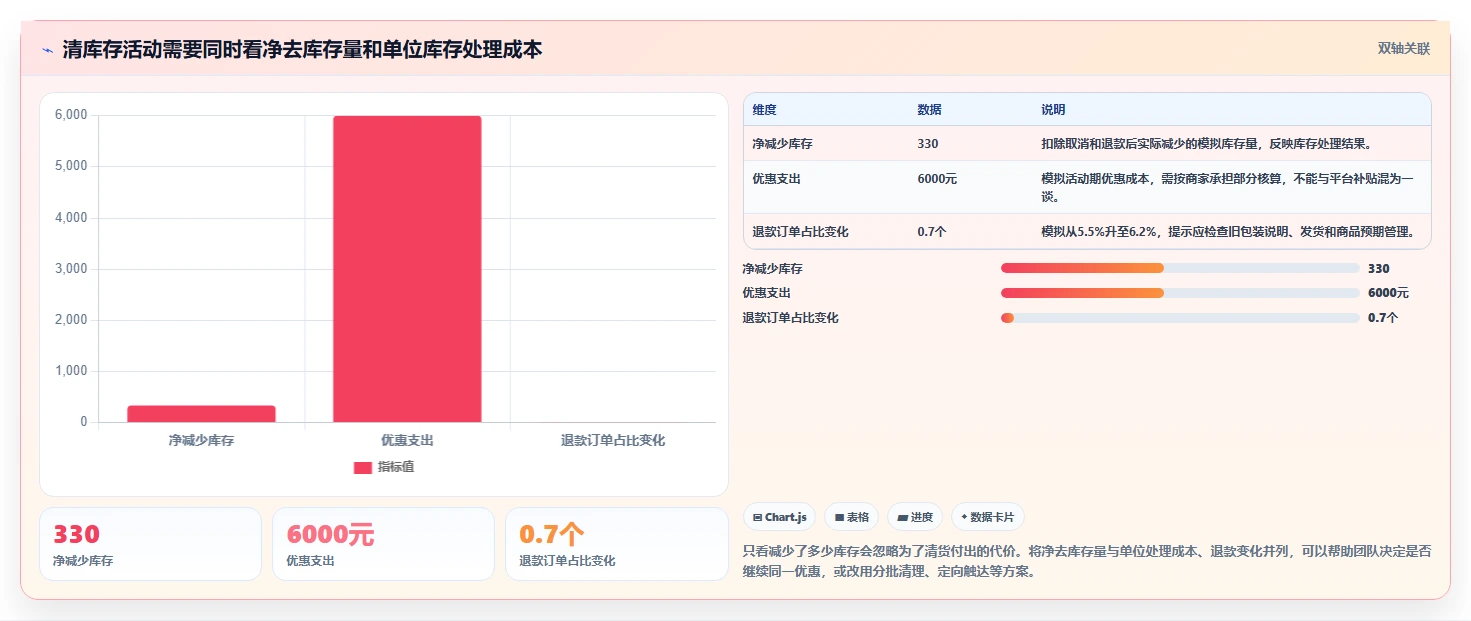1471x621 pixels.
Task: Click the 净减少库存 progress bar
Action: click(x=1180, y=268)
